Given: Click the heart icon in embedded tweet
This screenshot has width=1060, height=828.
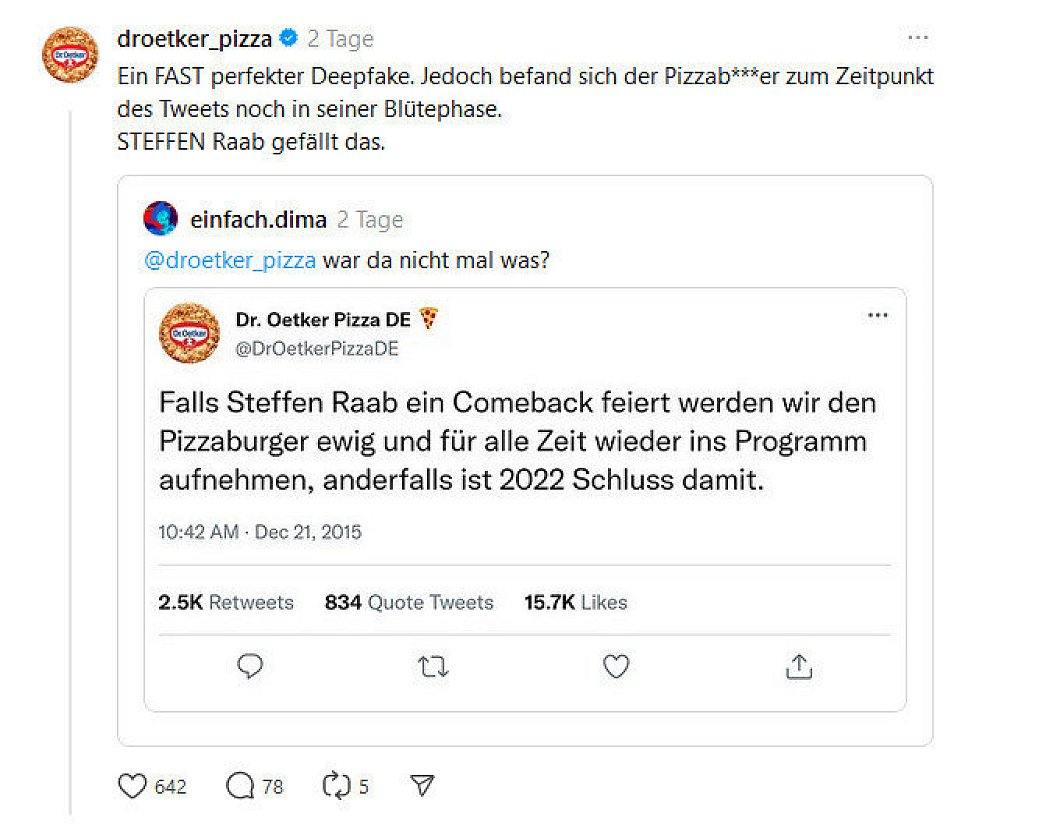Looking at the screenshot, I should [616, 666].
